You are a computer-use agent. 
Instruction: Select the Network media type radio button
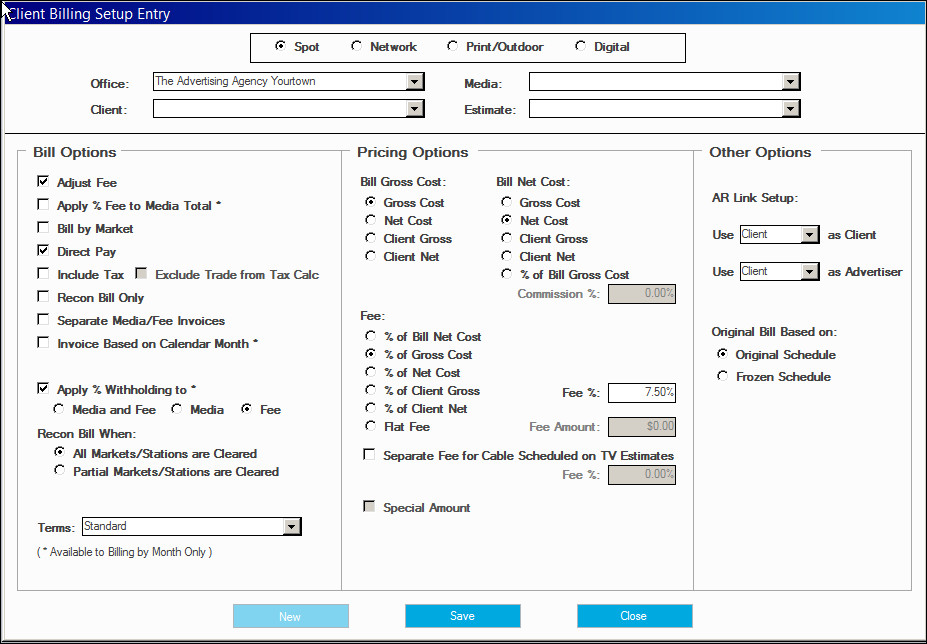[356, 46]
